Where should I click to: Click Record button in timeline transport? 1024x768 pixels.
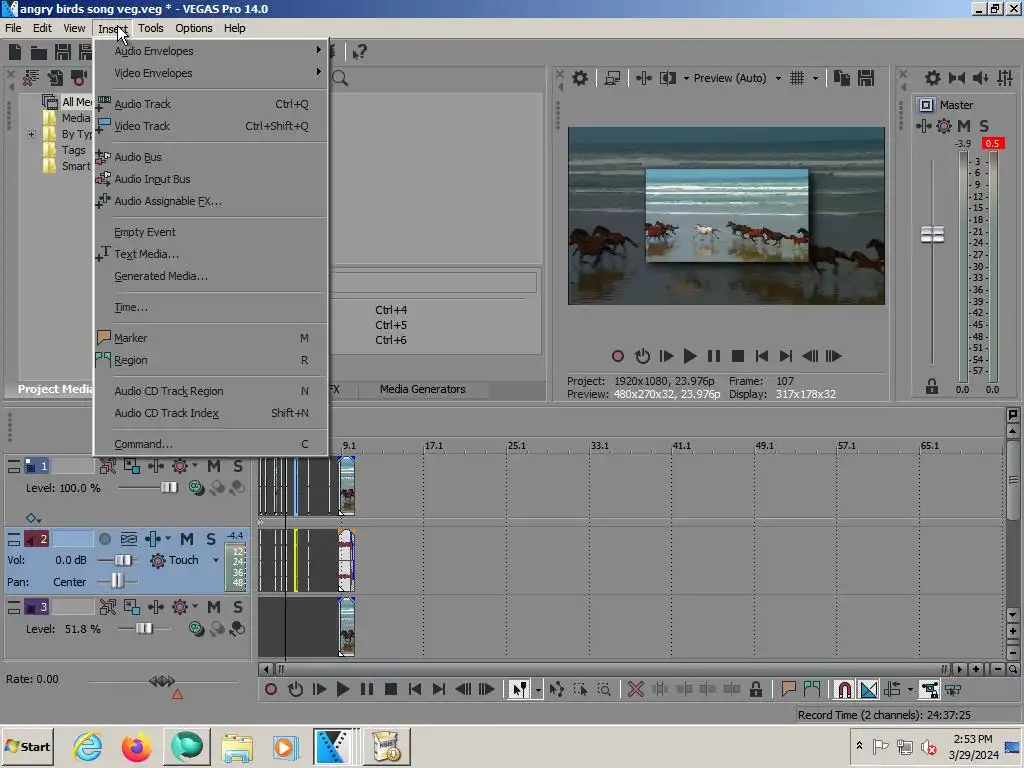tap(270, 690)
